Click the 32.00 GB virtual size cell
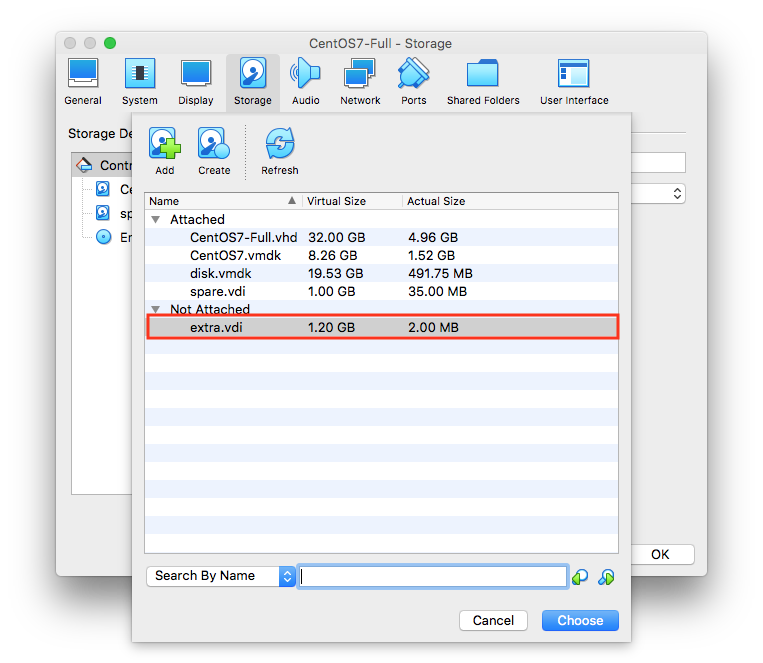763x663 pixels. coord(337,238)
